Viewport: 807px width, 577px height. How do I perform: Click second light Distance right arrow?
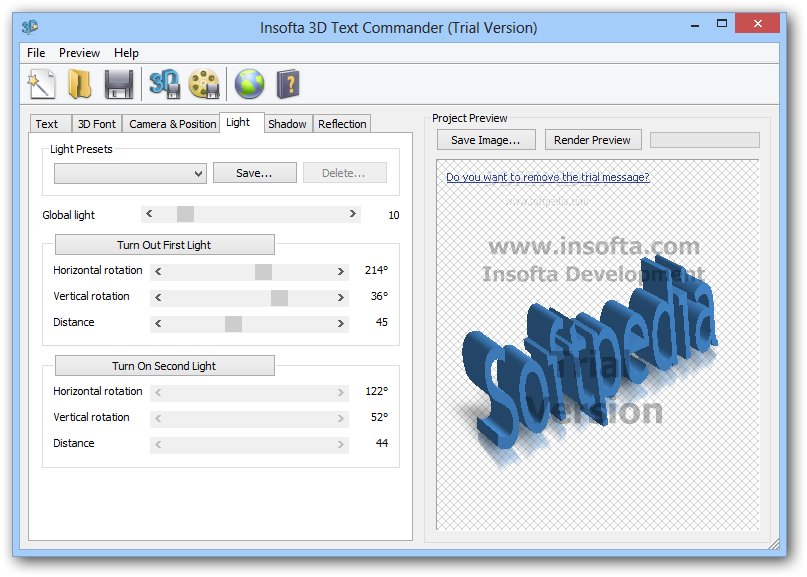pyautogui.click(x=341, y=445)
